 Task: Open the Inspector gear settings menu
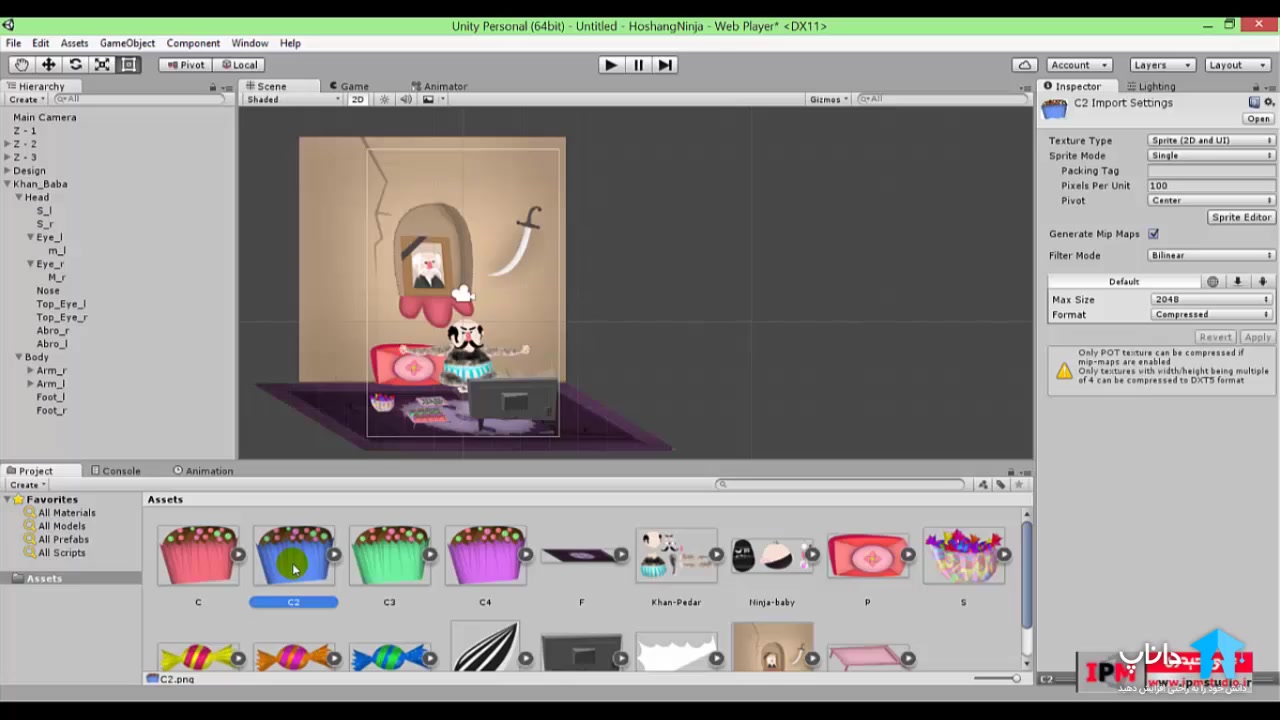1270,102
